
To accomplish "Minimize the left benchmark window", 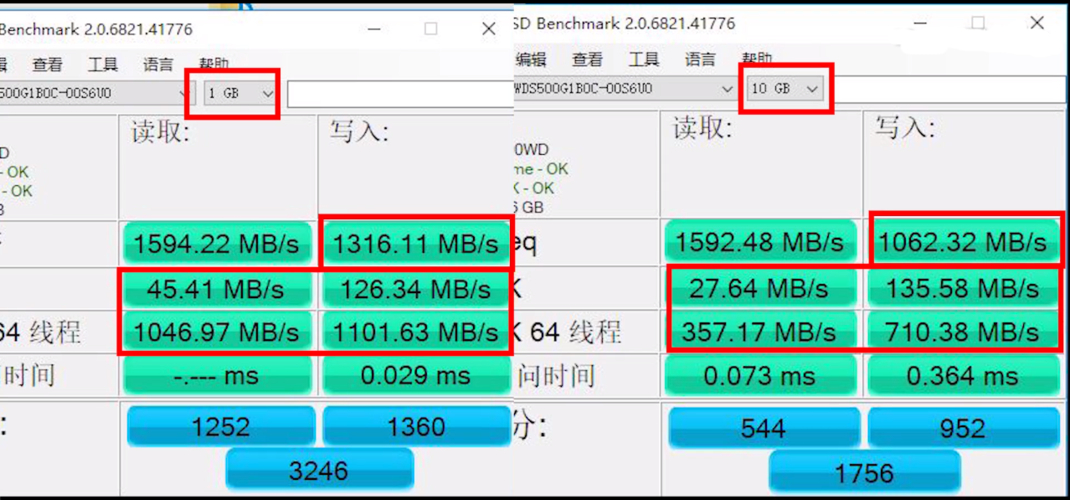I will coord(373,29).
